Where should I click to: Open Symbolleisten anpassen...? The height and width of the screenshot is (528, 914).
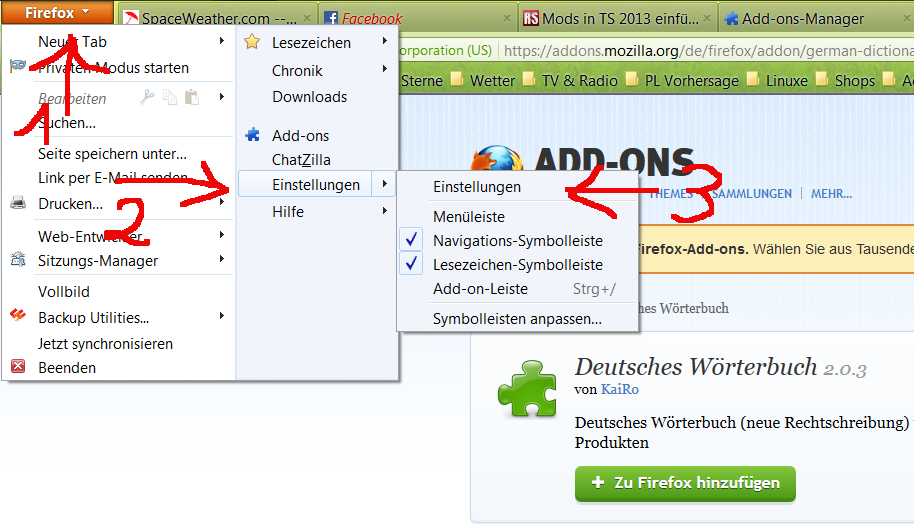[517, 319]
